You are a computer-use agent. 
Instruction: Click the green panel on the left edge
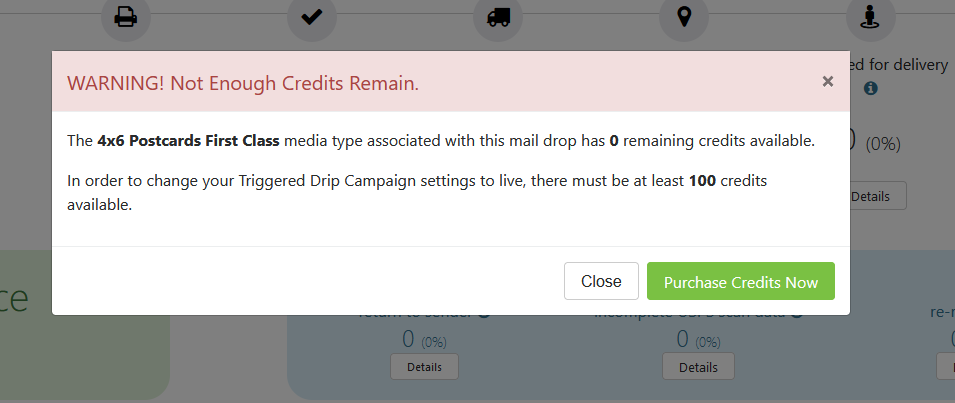85,324
